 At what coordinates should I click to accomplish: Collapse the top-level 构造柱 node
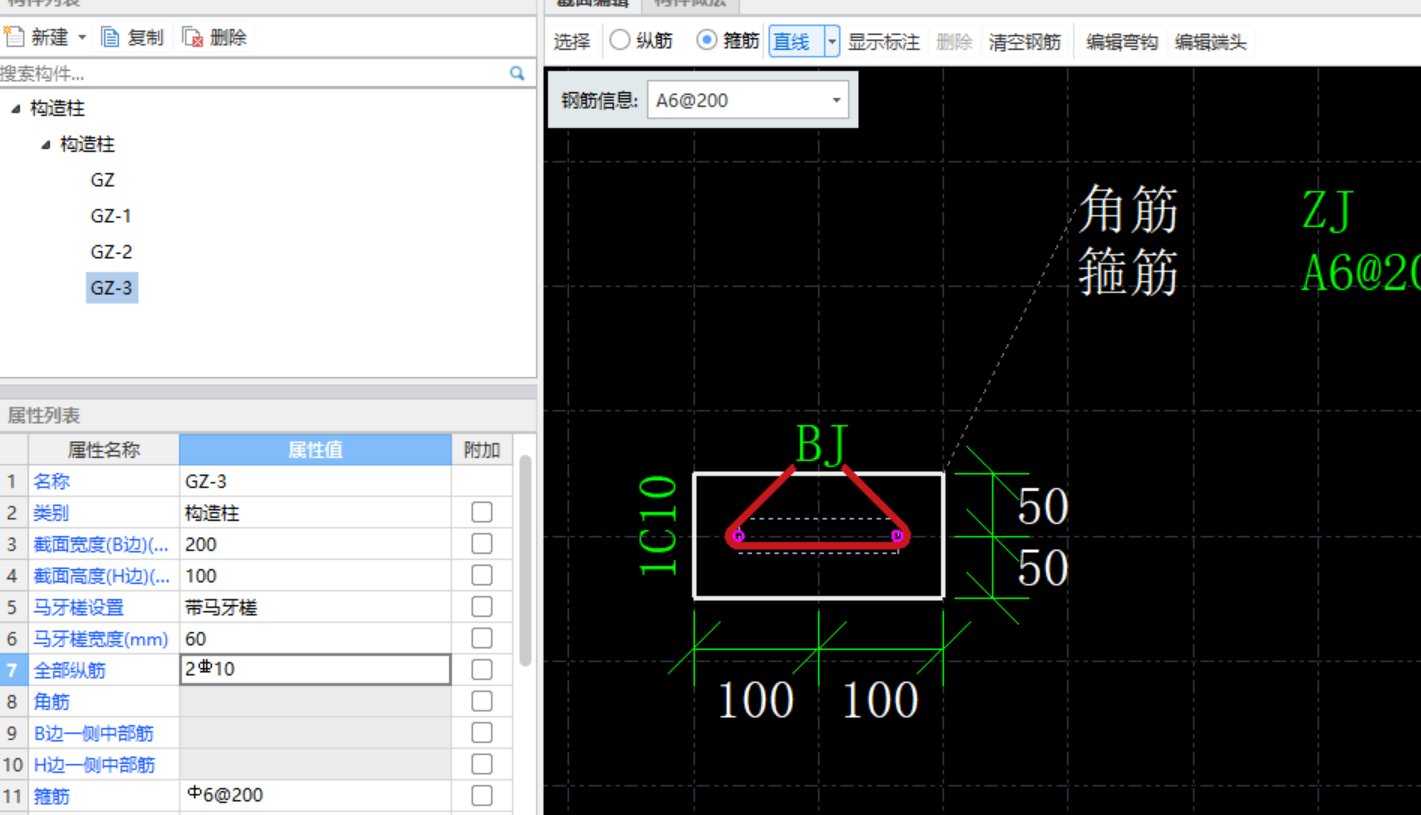[15, 108]
